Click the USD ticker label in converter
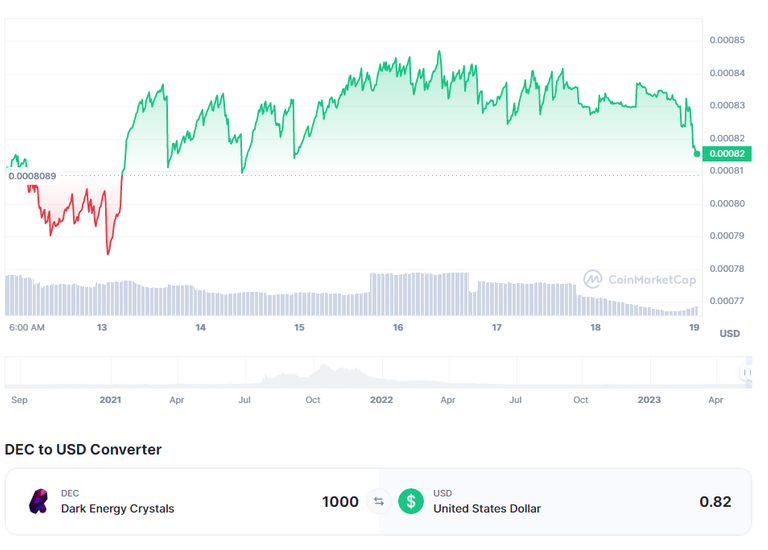Screen dimensions: 768x550 point(442,493)
